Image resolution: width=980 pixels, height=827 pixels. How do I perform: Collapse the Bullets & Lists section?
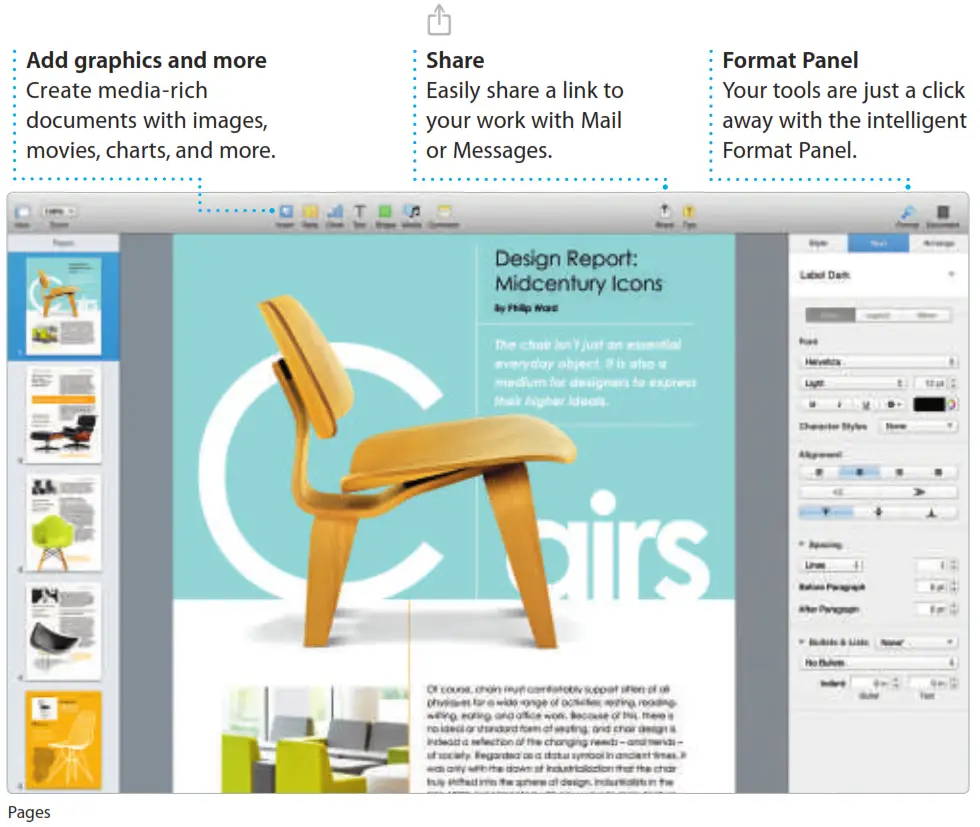[x=802, y=642]
